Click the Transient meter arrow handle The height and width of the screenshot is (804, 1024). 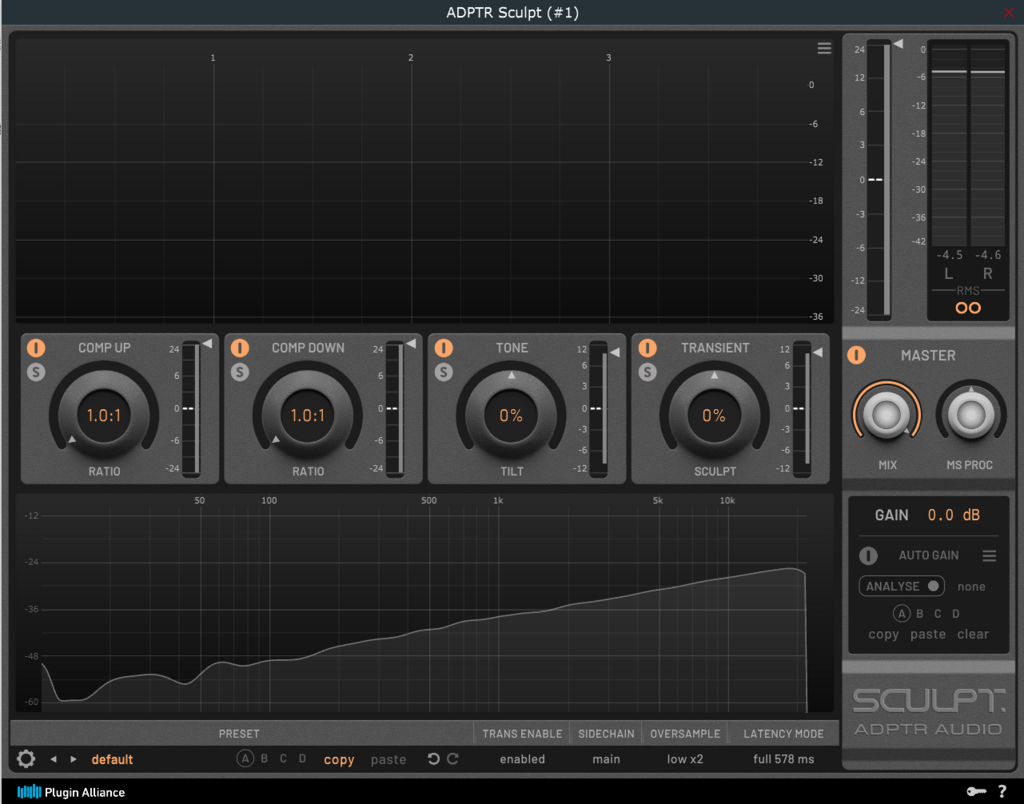[x=818, y=353]
